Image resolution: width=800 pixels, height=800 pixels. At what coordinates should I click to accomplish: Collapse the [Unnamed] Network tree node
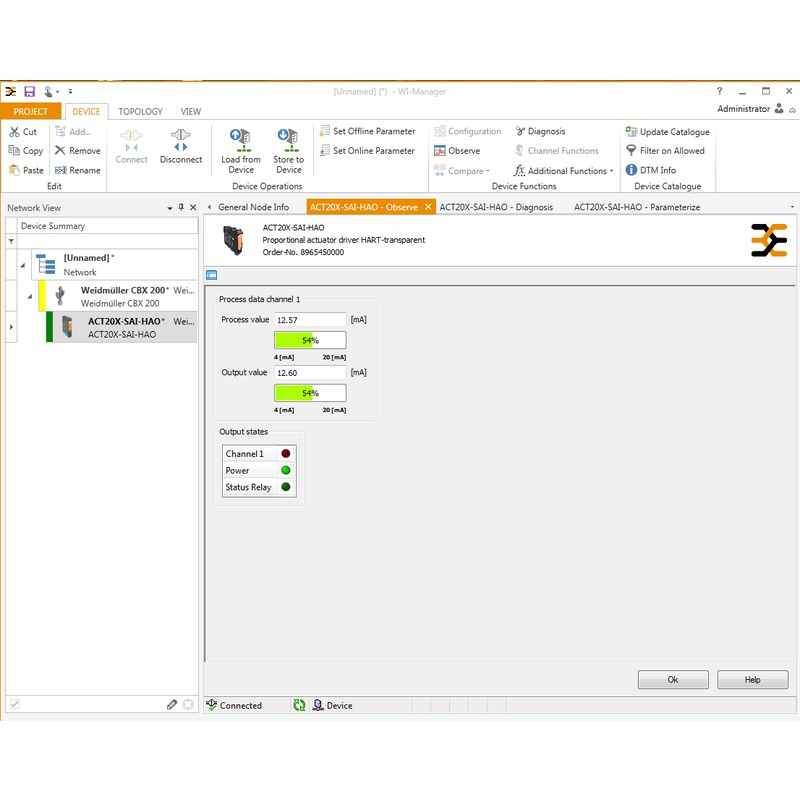[x=23, y=265]
